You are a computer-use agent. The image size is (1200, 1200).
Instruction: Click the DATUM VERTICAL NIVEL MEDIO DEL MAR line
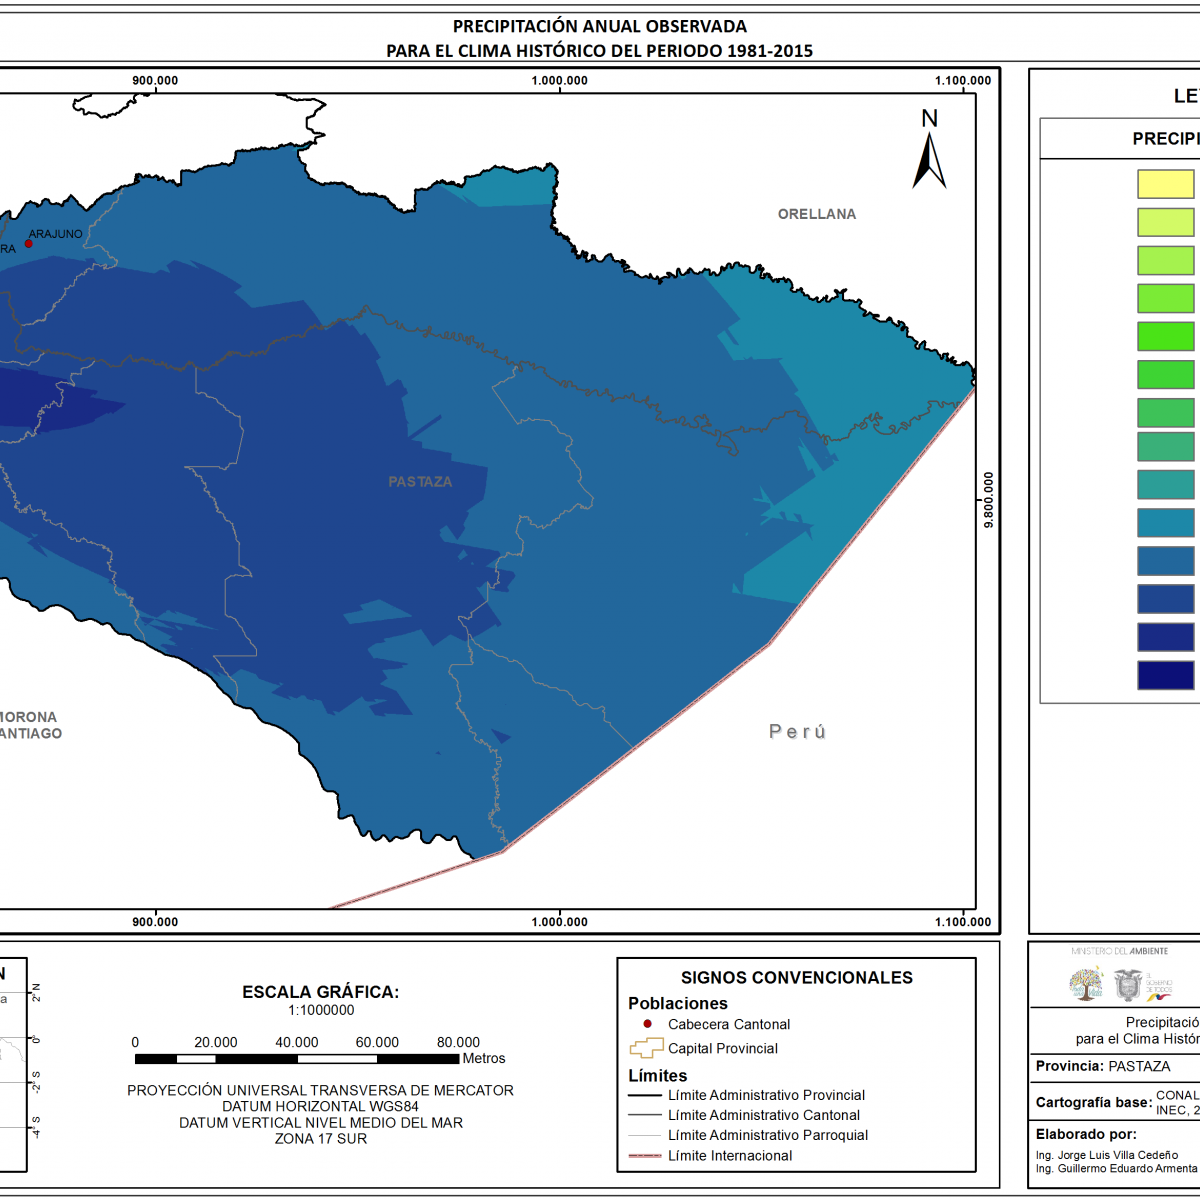pos(321,1123)
